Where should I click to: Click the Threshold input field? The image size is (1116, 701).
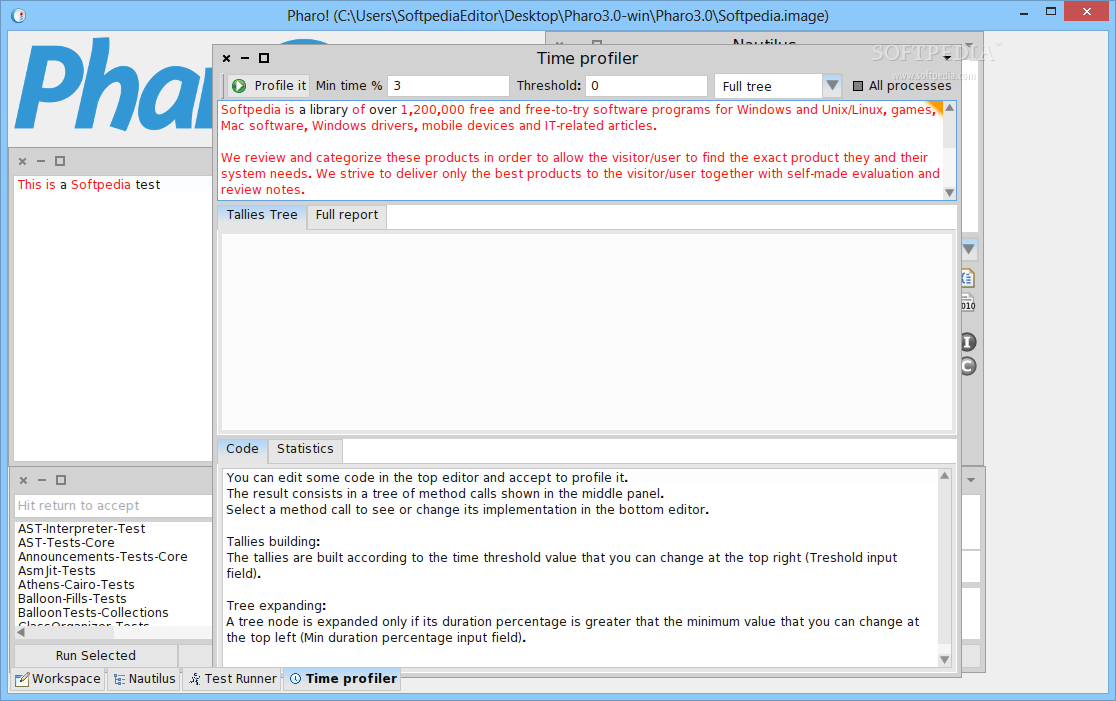(x=646, y=86)
